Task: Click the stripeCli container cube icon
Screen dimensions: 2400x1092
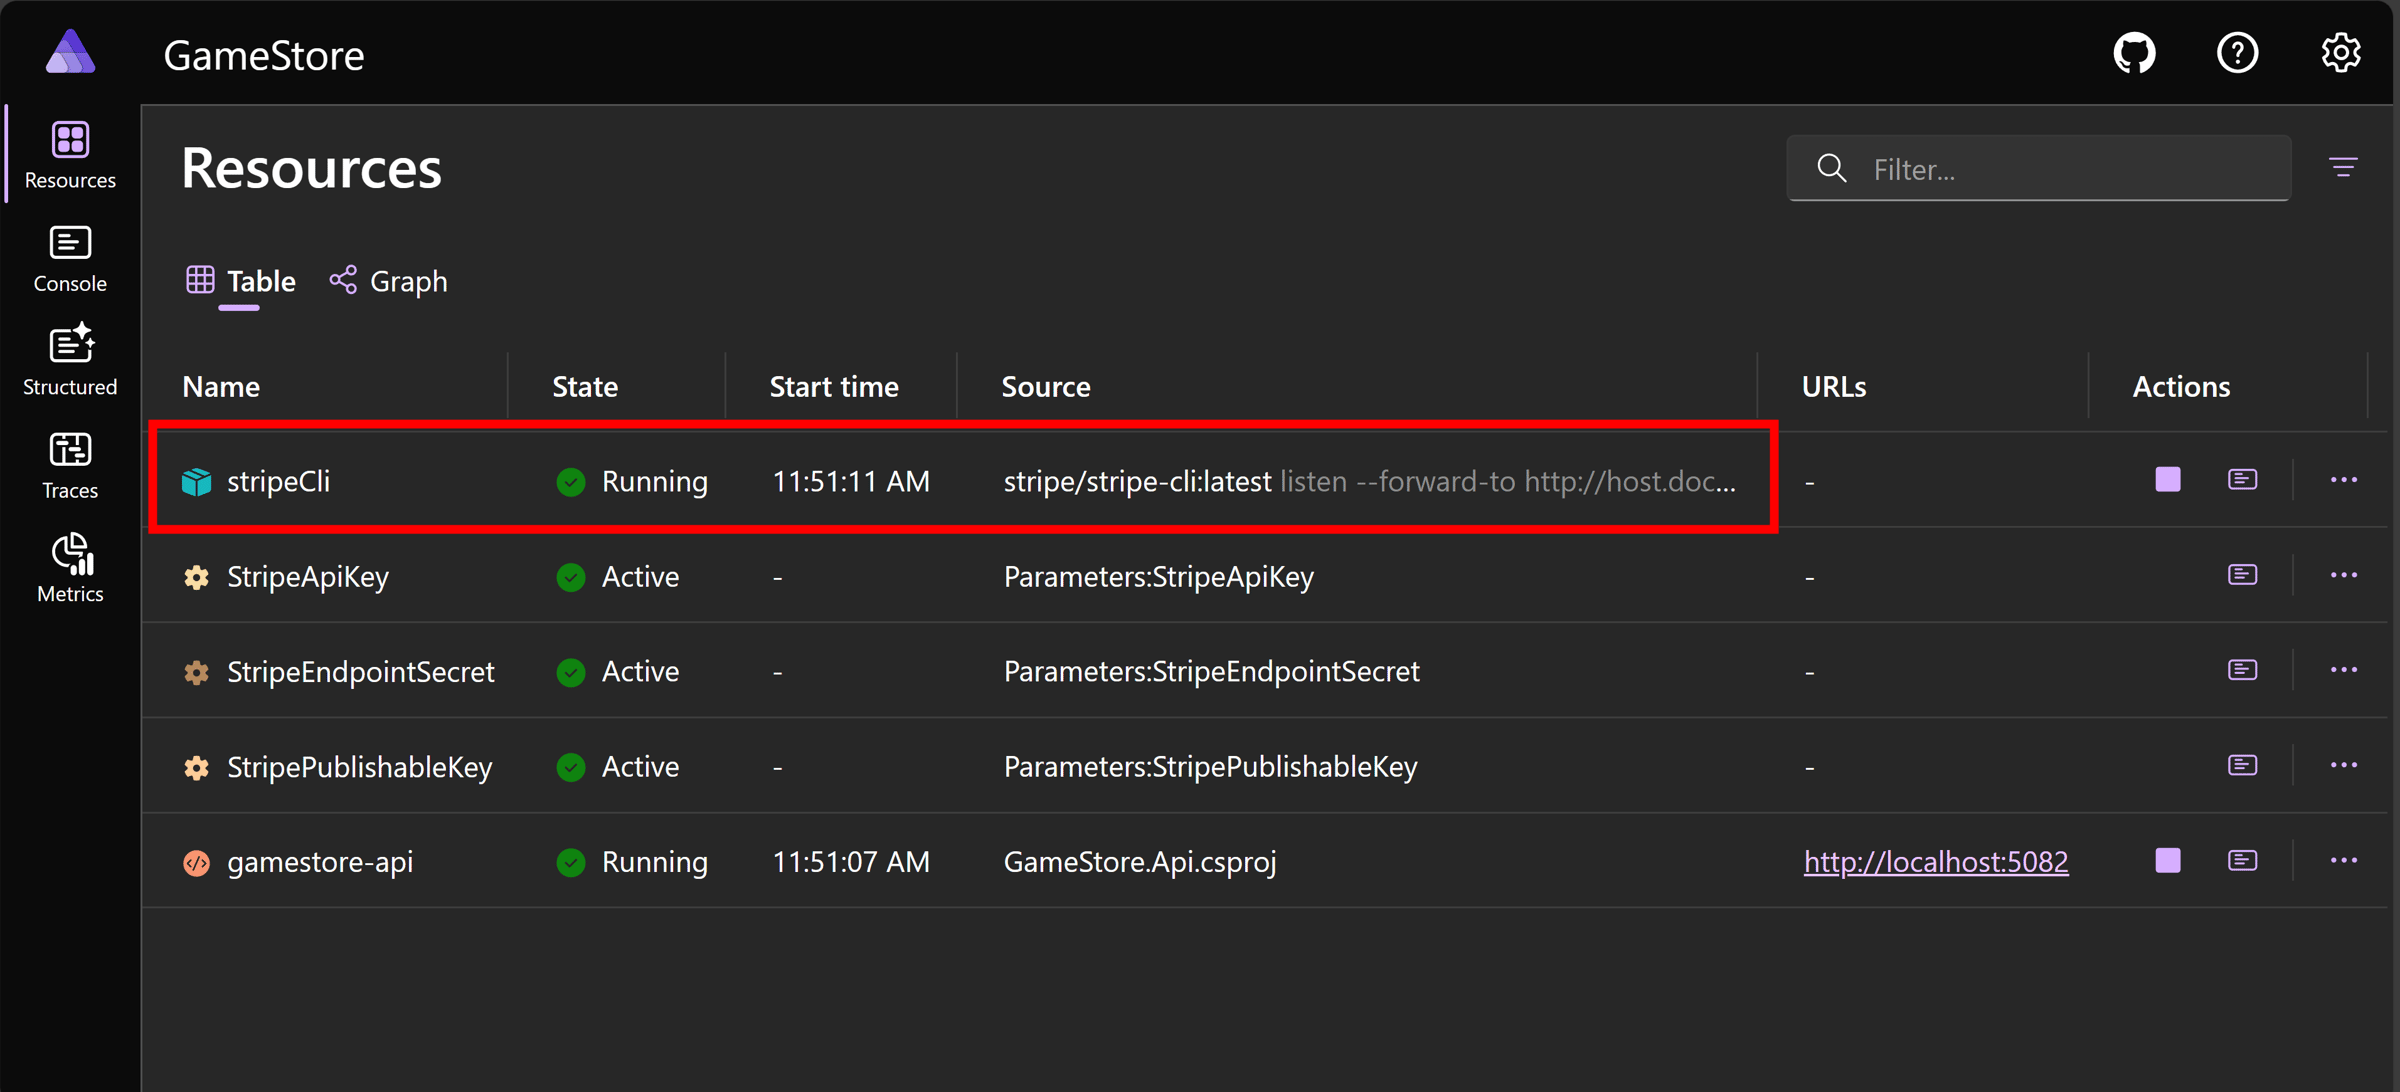Action: point(196,481)
